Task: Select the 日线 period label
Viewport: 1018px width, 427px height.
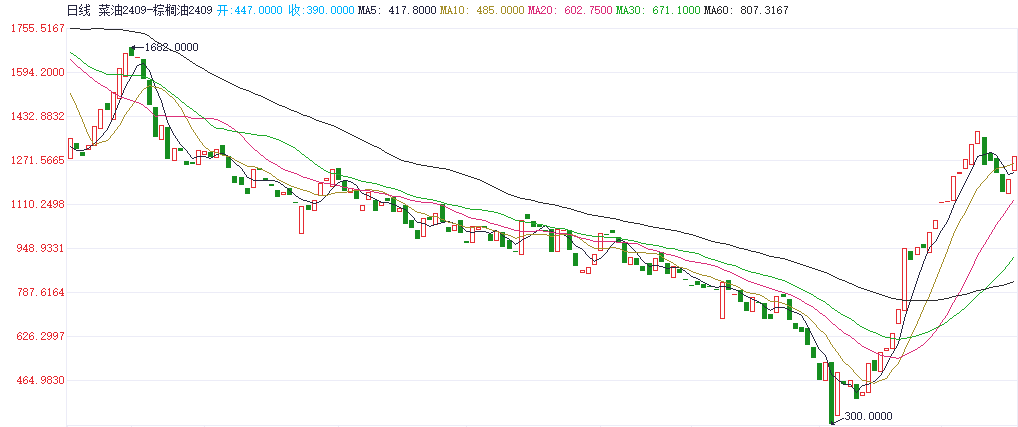Action: tap(80, 10)
